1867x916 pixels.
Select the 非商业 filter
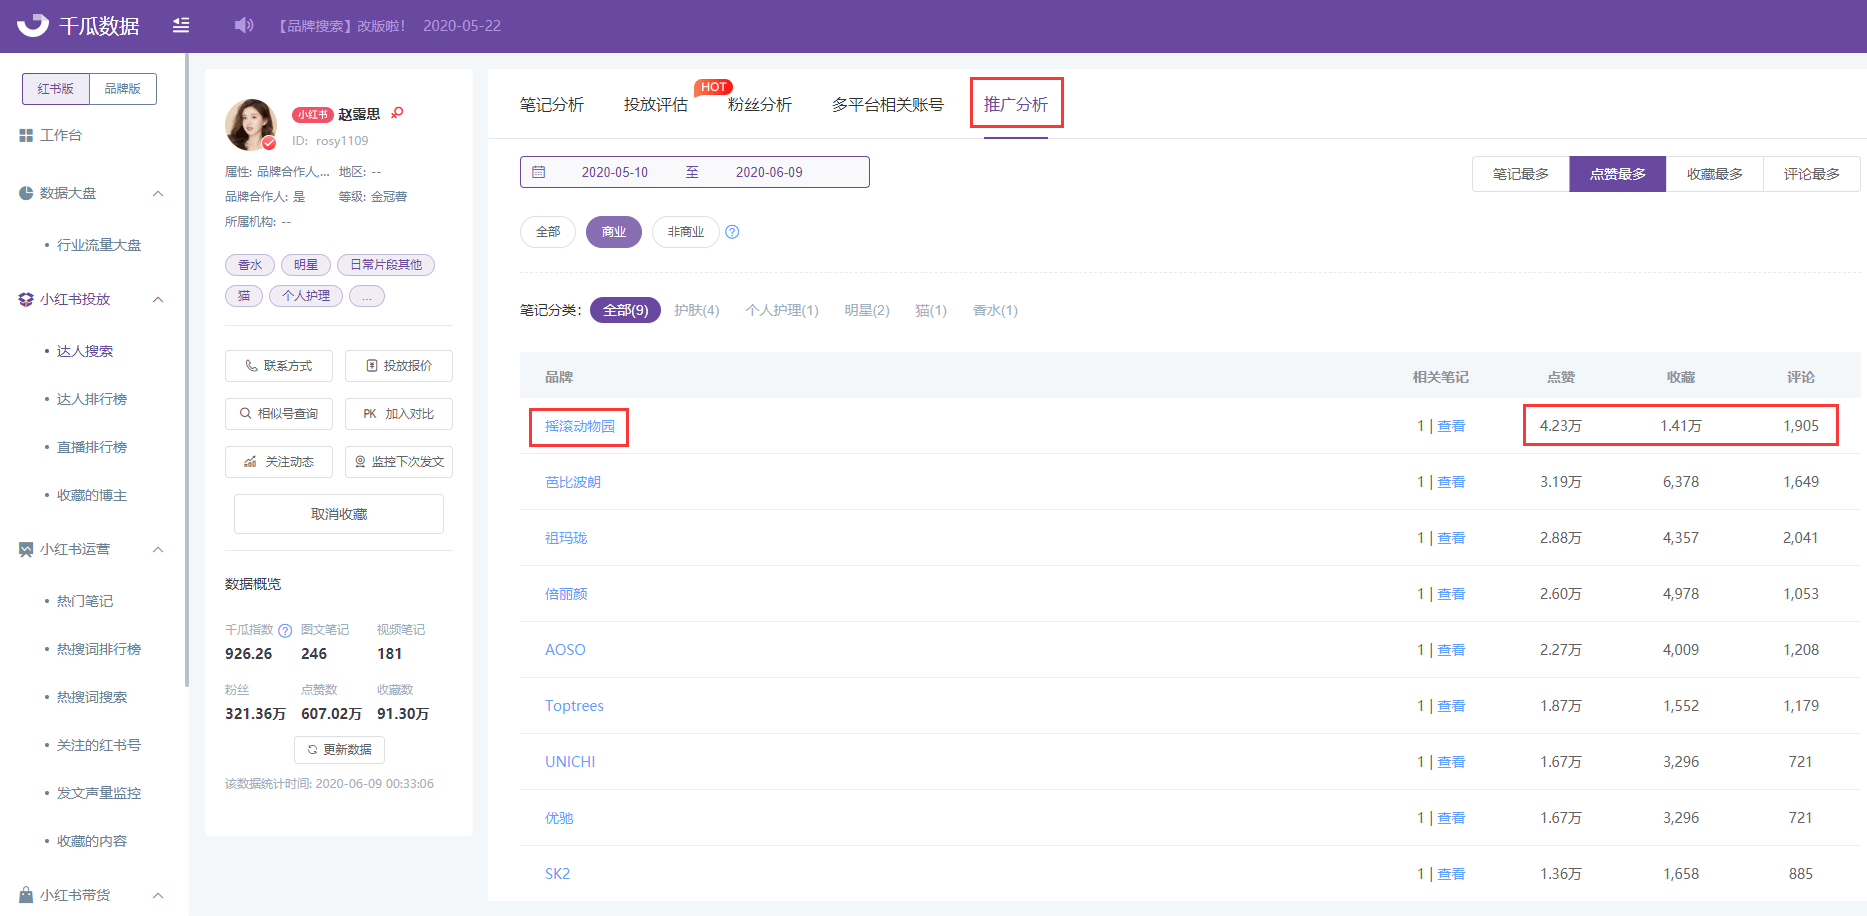(686, 232)
